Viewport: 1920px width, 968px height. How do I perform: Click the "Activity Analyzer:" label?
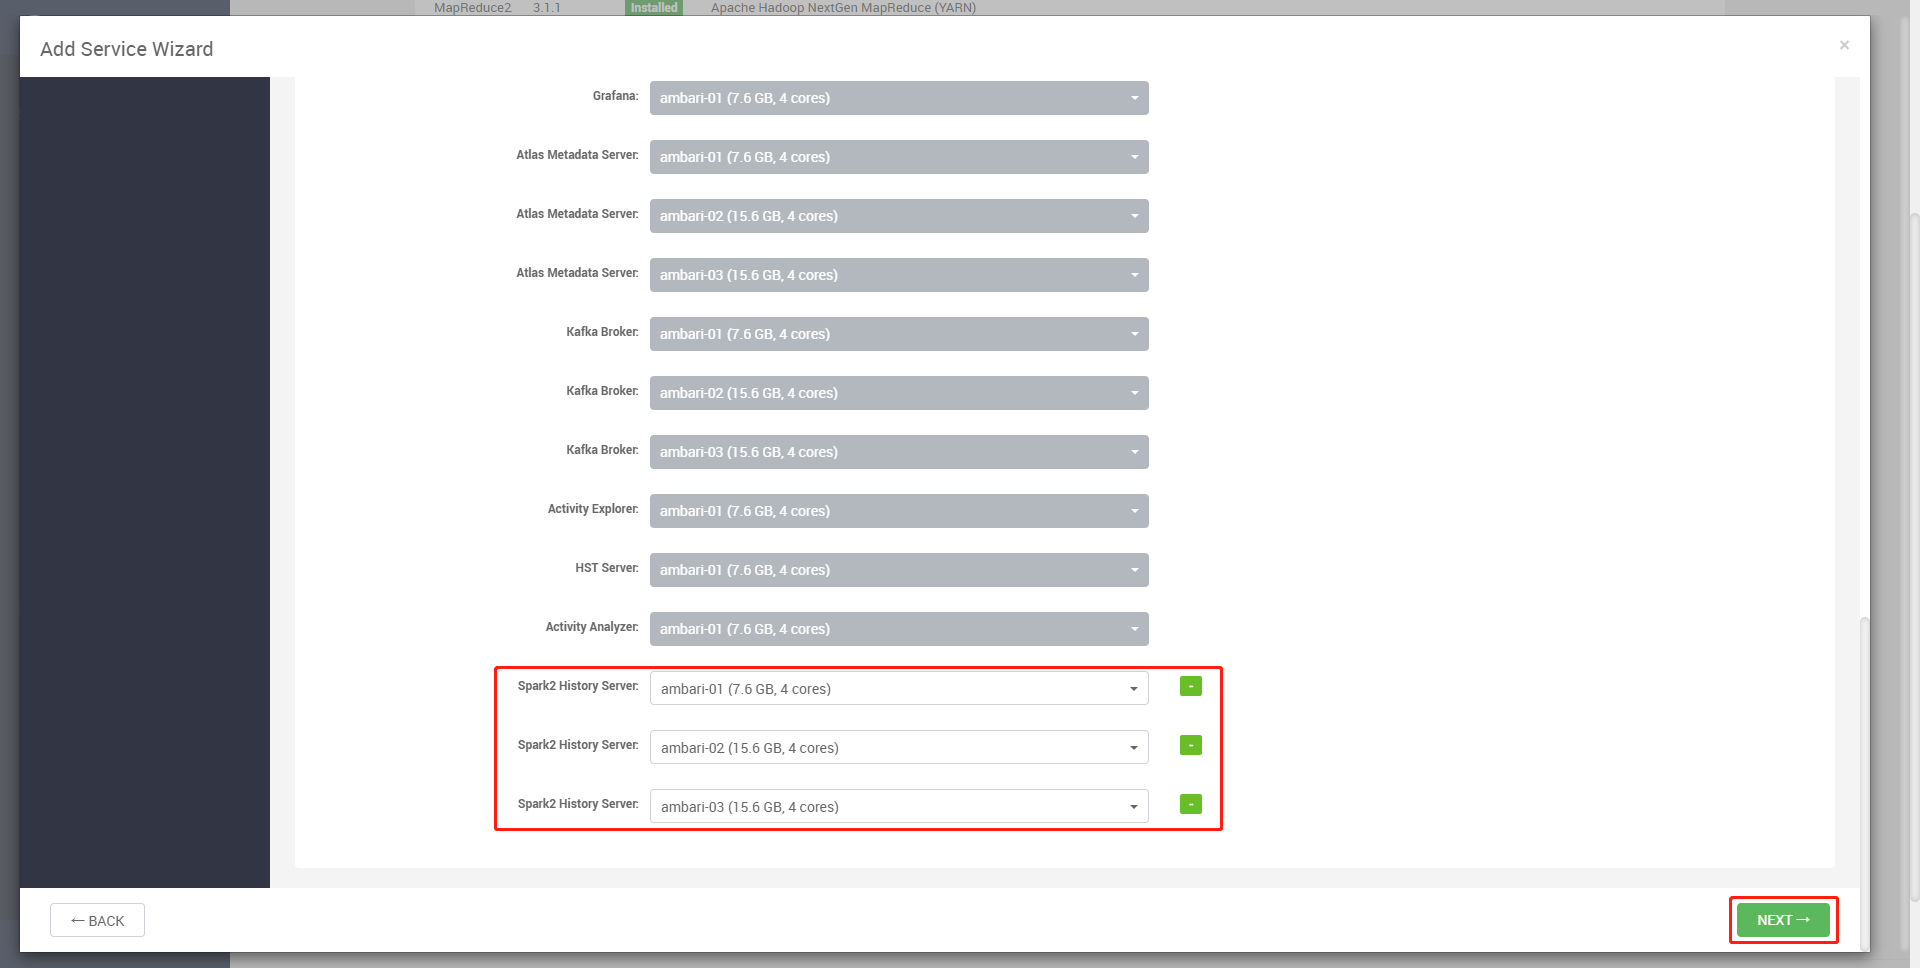(592, 627)
